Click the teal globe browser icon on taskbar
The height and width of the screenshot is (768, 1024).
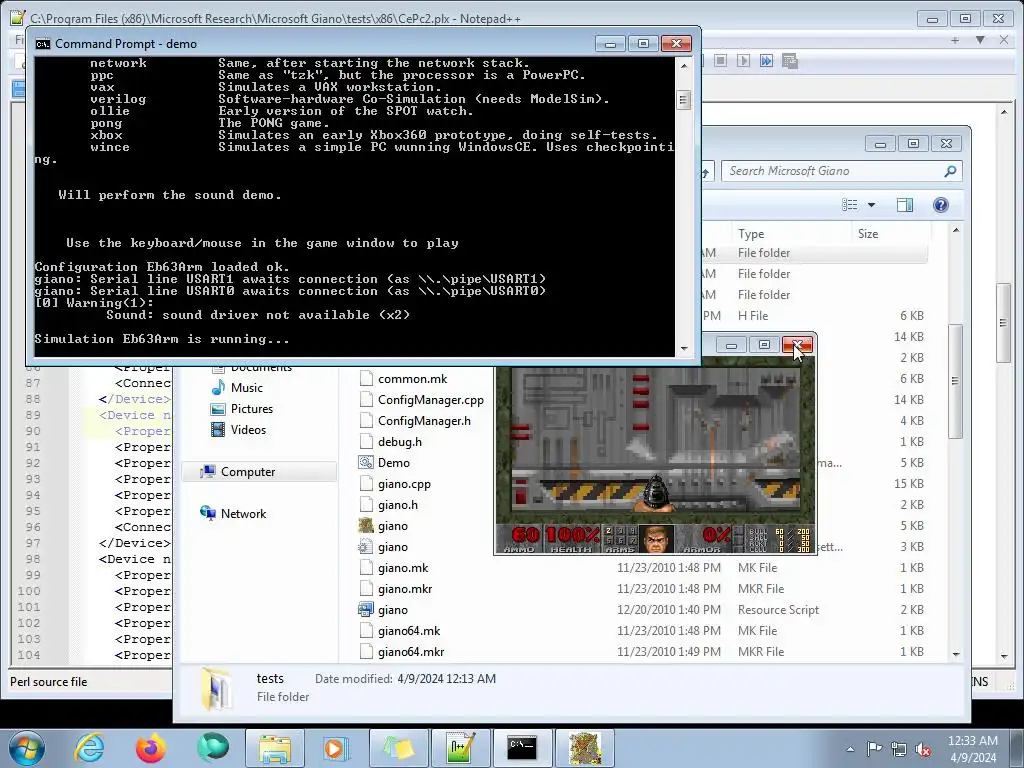click(212, 748)
